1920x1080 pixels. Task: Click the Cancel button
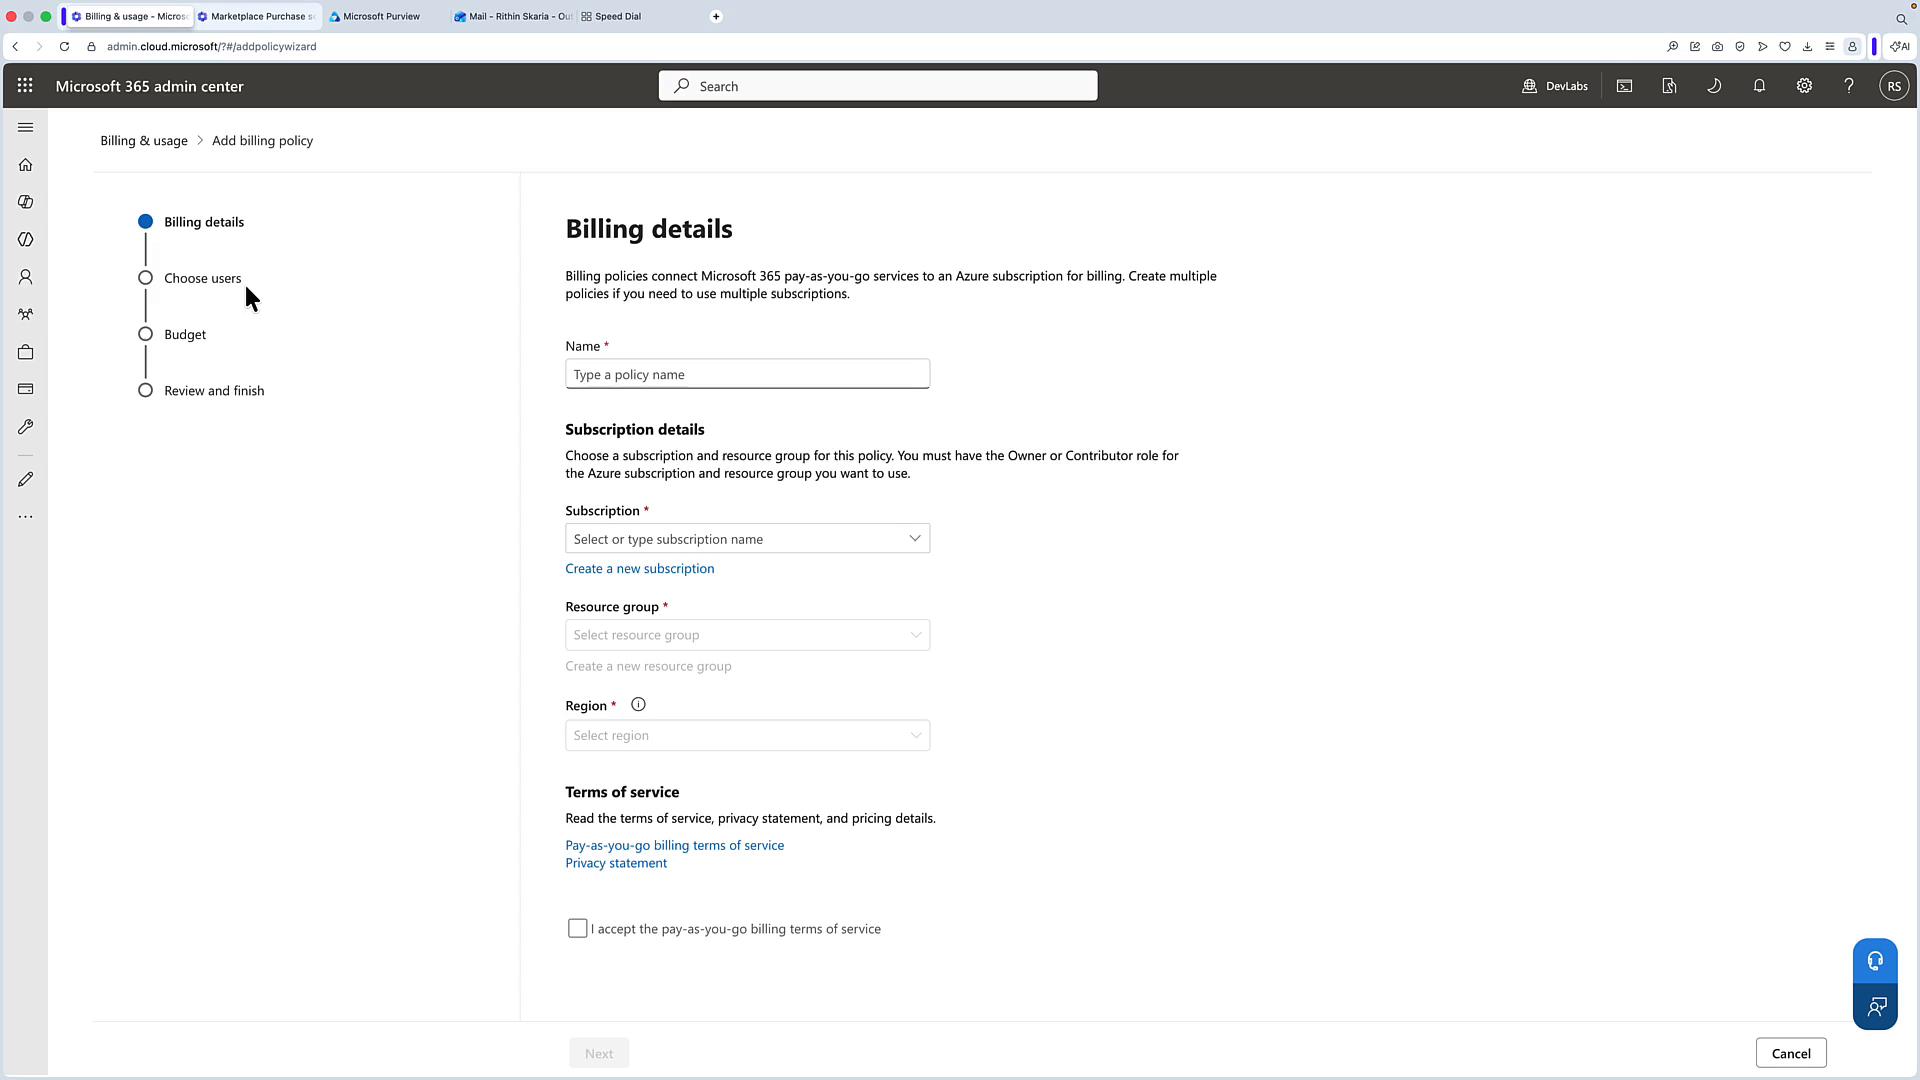click(x=1791, y=1053)
